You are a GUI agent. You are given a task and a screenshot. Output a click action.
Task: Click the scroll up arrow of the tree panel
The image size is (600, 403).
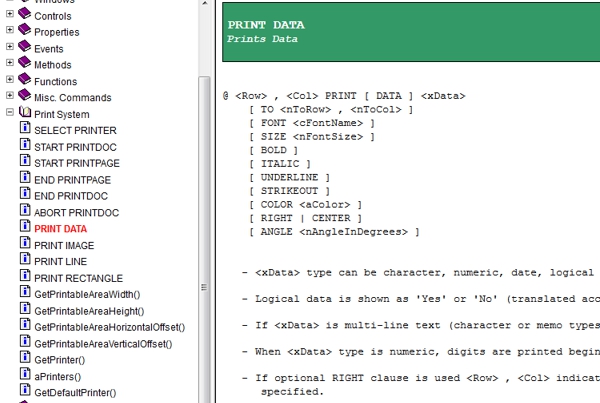(204, 3)
